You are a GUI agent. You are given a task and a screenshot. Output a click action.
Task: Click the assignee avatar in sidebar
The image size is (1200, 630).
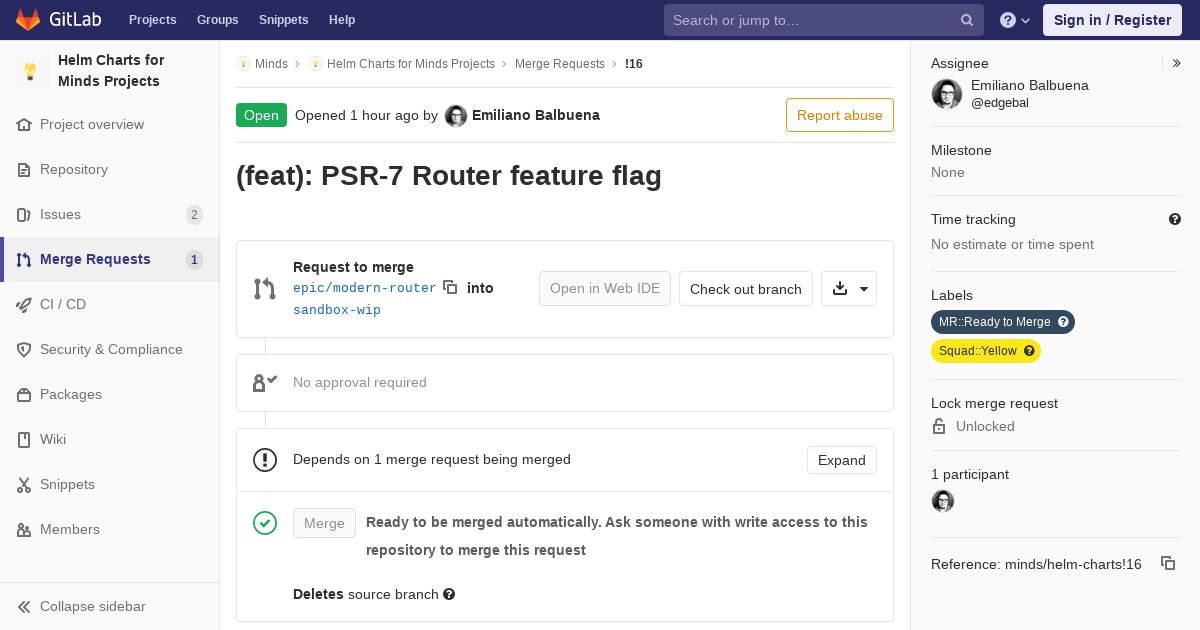(947, 94)
